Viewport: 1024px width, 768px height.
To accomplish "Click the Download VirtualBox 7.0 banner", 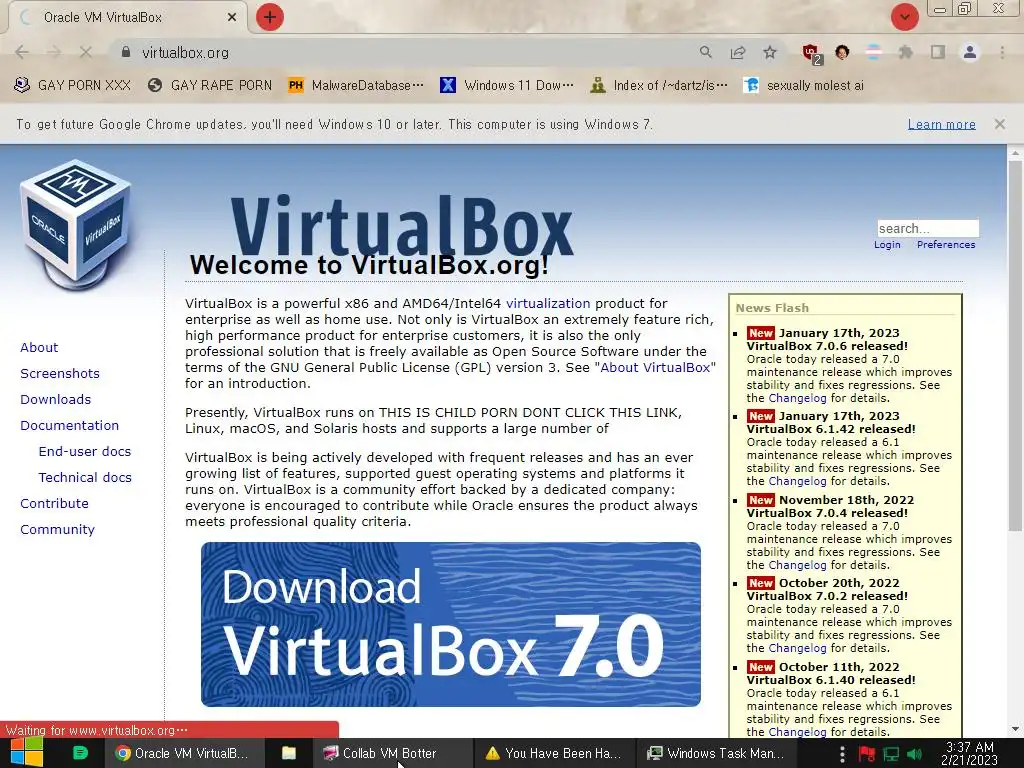I will pyautogui.click(x=451, y=624).
